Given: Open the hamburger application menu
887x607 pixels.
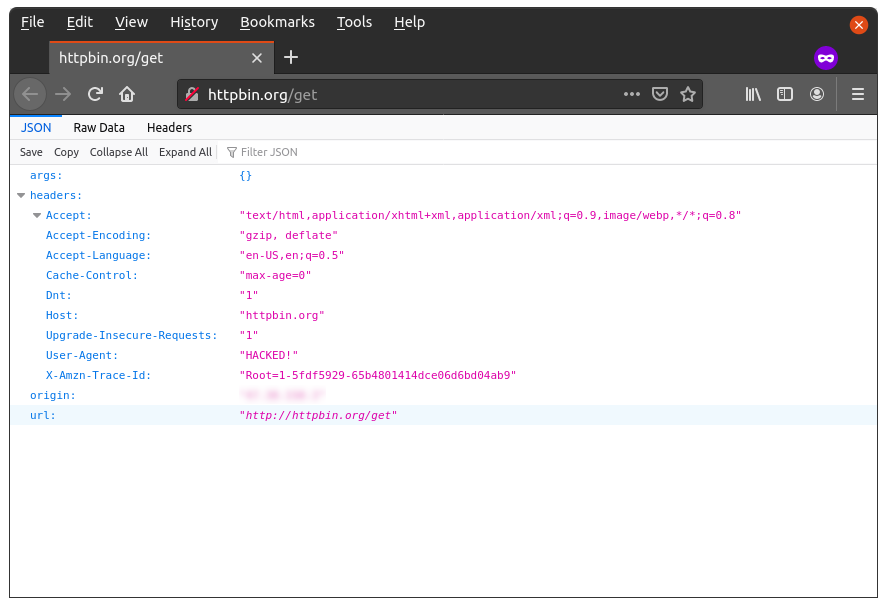Looking at the screenshot, I should 857,94.
